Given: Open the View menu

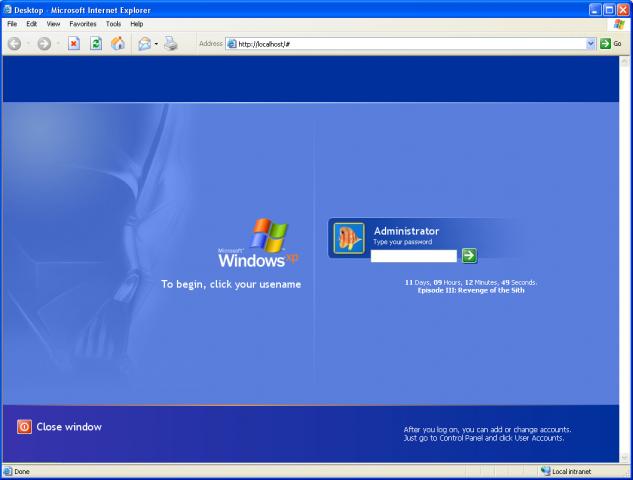Looking at the screenshot, I should pyautogui.click(x=53, y=24).
